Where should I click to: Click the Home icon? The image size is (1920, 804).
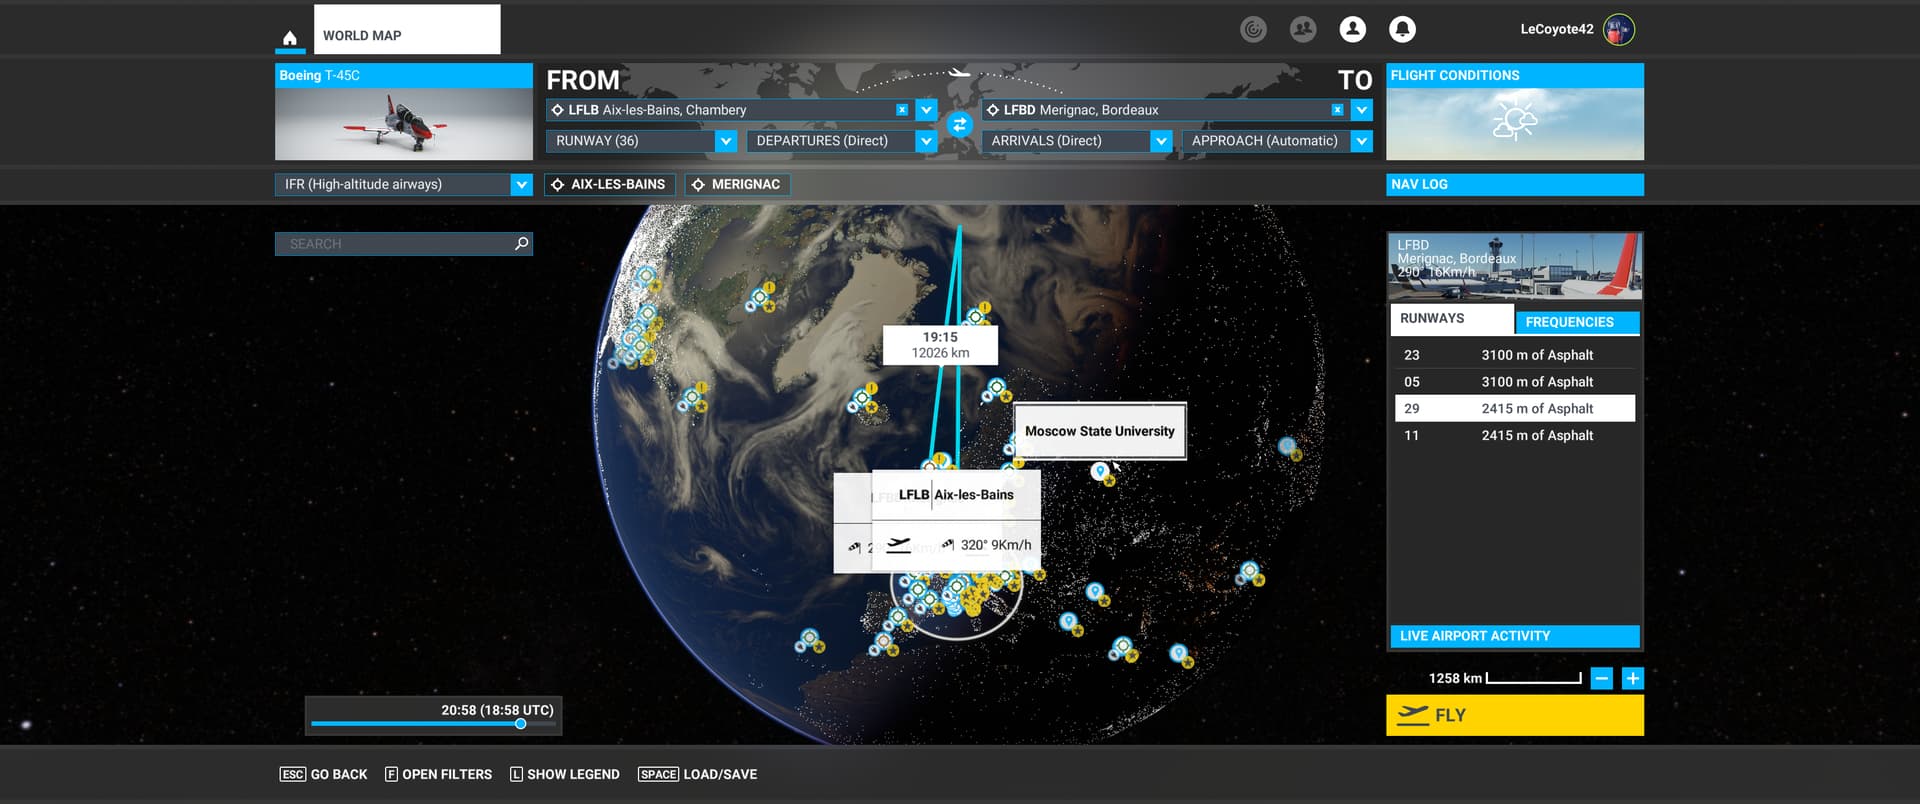[289, 38]
